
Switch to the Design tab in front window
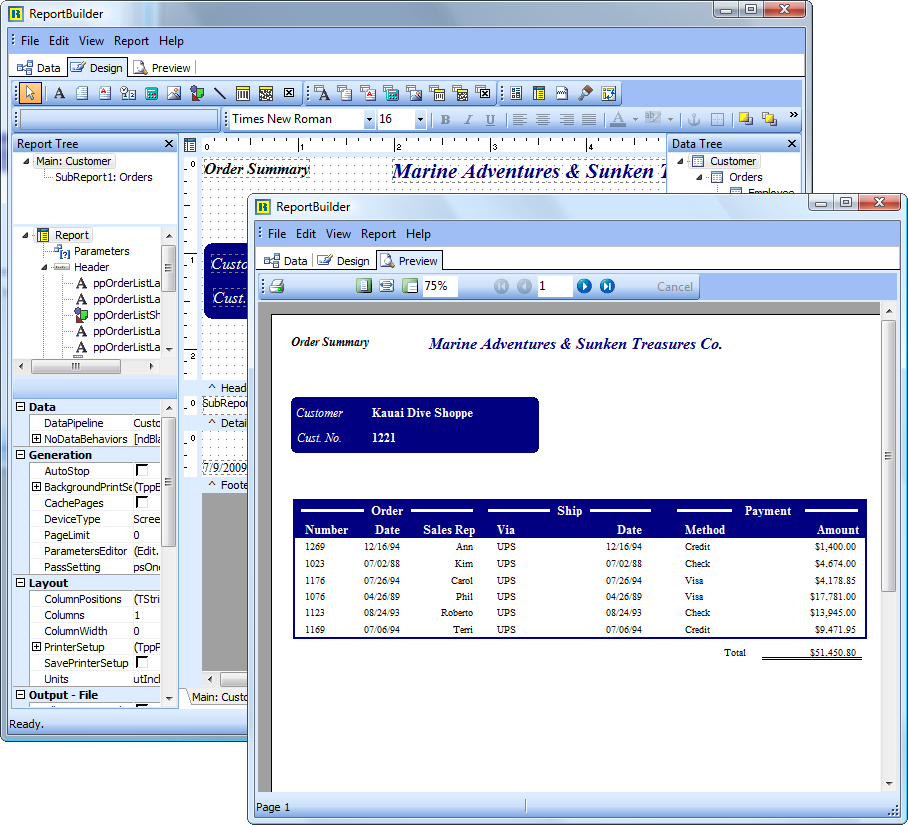pos(344,261)
